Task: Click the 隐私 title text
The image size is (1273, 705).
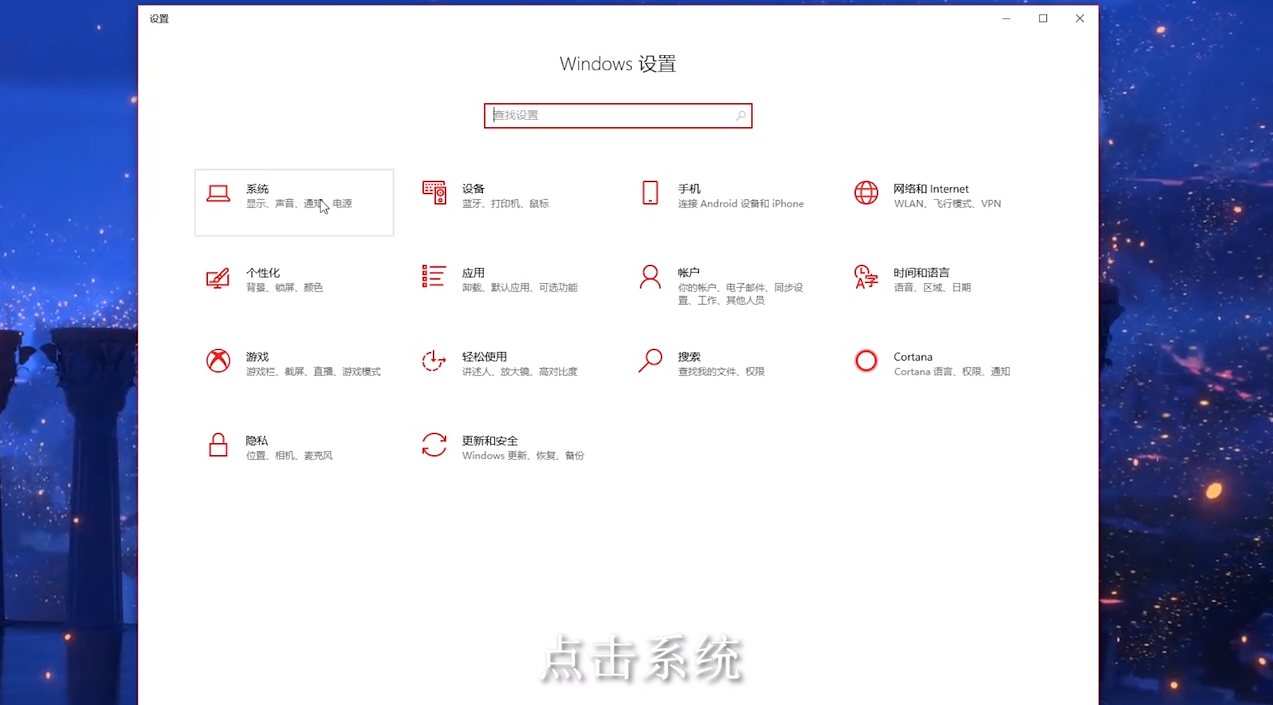Action: [257, 441]
